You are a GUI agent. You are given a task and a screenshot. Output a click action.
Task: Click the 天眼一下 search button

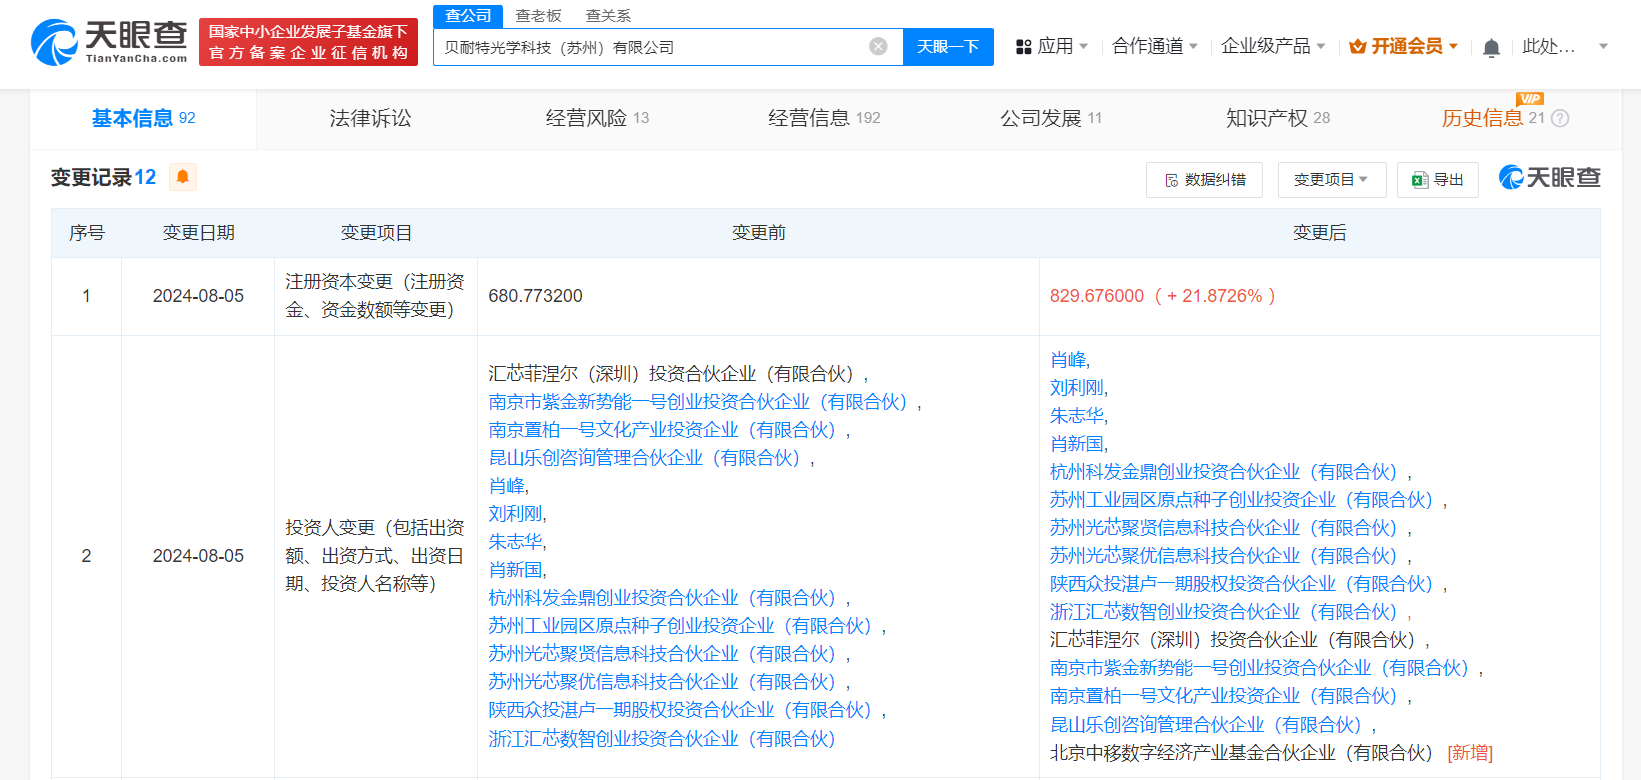pos(948,47)
